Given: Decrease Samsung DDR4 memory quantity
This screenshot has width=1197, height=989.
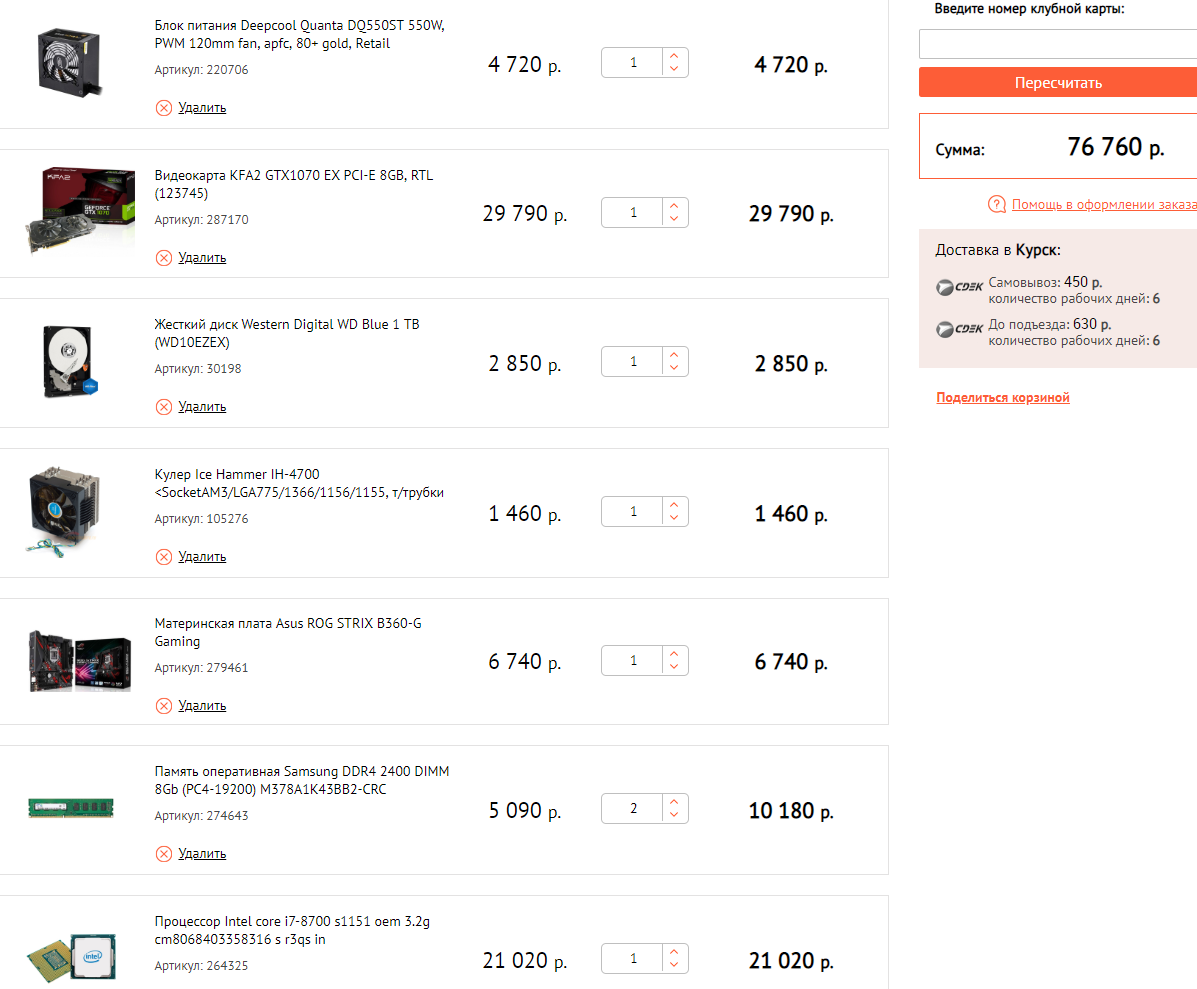Looking at the screenshot, I should pos(675,817).
